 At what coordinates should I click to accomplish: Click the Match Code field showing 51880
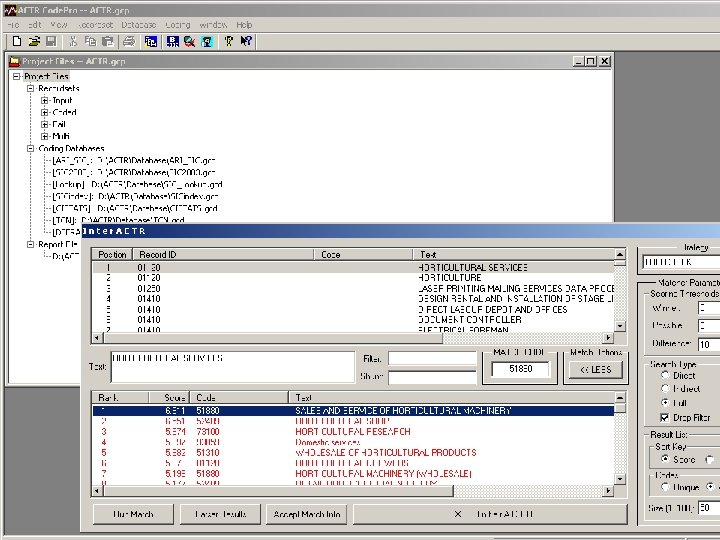520,370
